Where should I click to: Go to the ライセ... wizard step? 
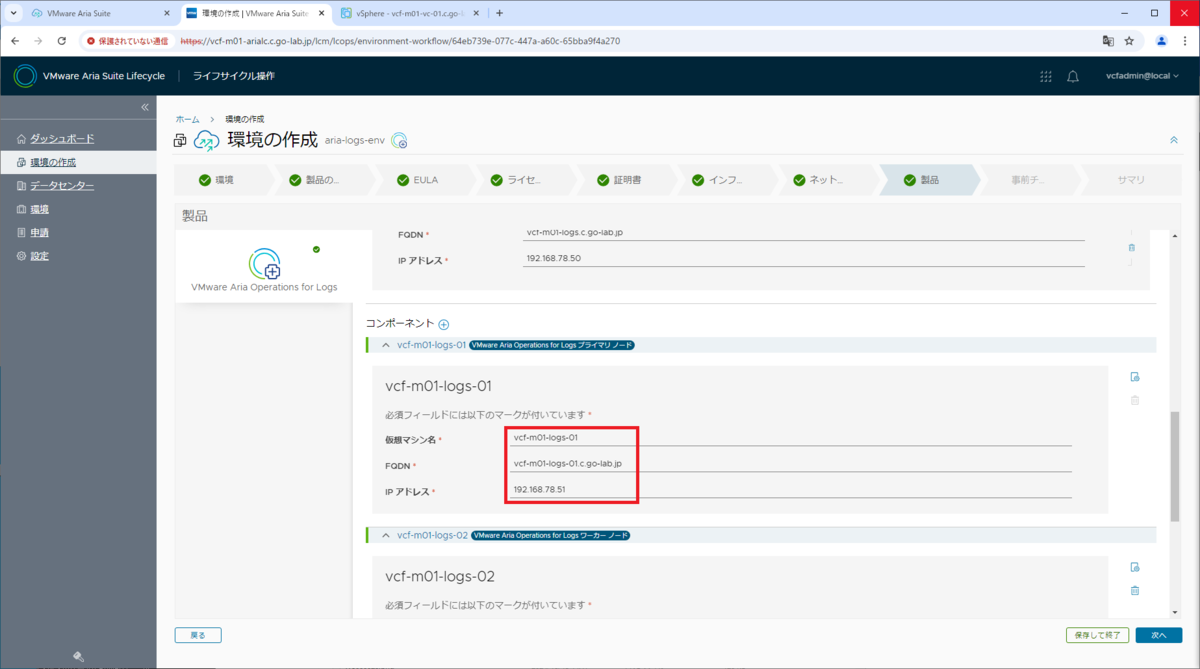(x=525, y=180)
